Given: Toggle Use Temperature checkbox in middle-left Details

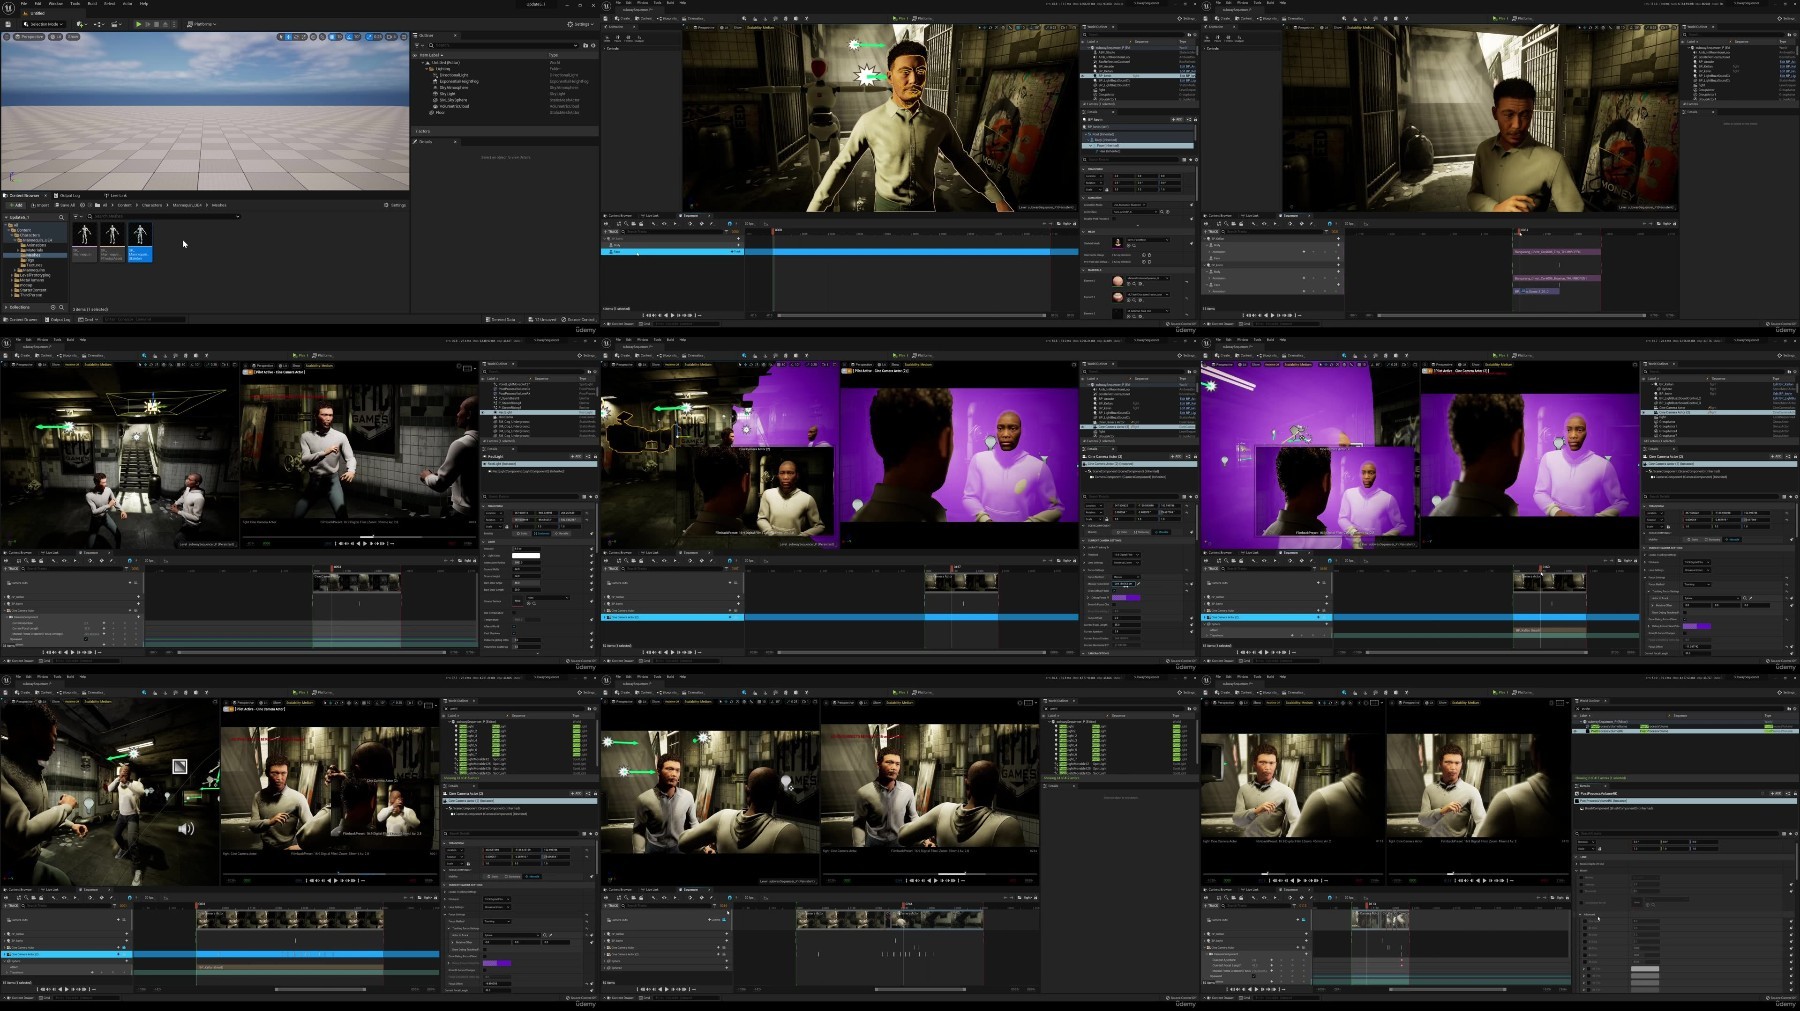Looking at the screenshot, I should point(514,613).
